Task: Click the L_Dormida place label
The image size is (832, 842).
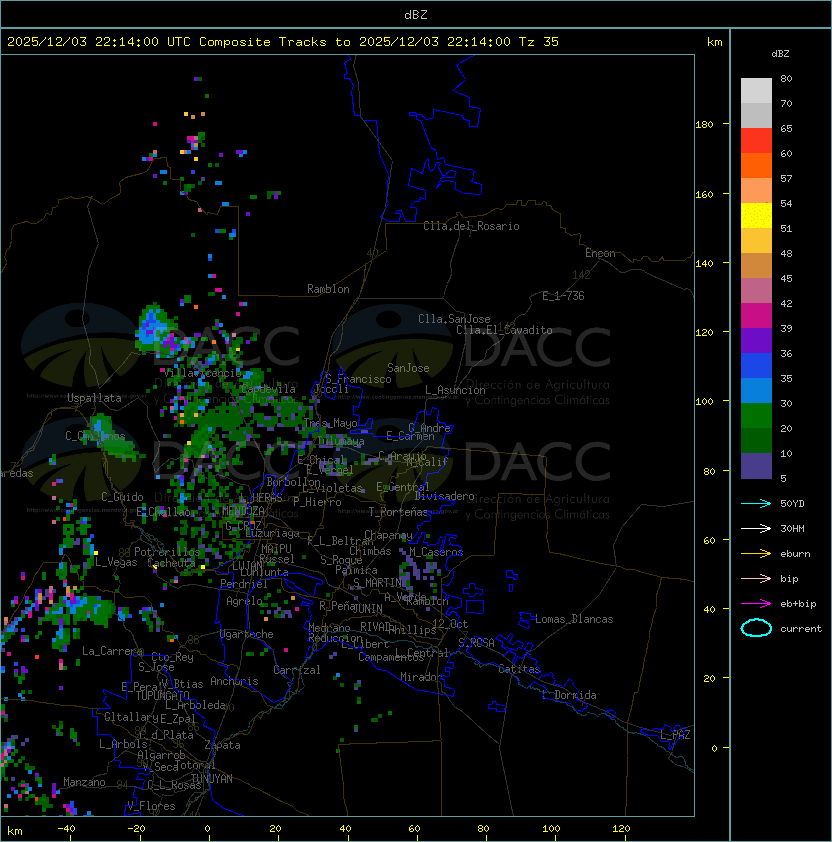Action: pyautogui.click(x=569, y=695)
